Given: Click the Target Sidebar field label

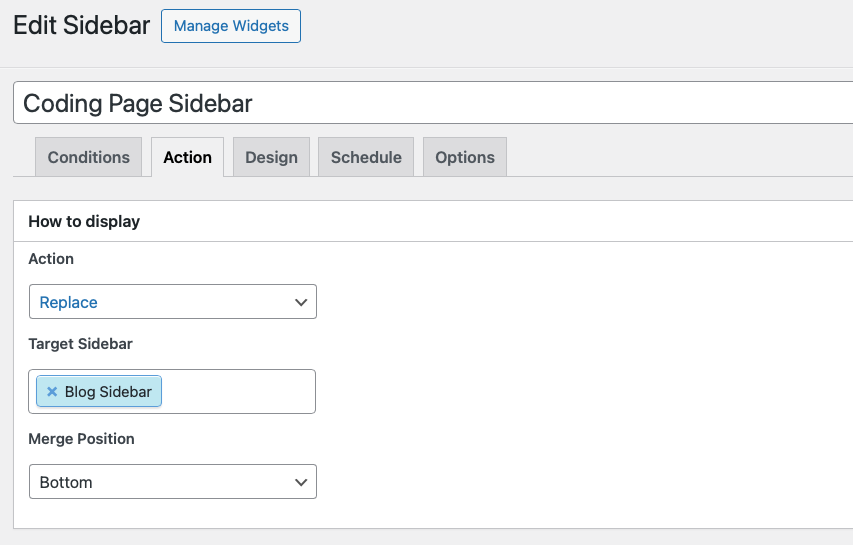Looking at the screenshot, I should click(81, 344).
